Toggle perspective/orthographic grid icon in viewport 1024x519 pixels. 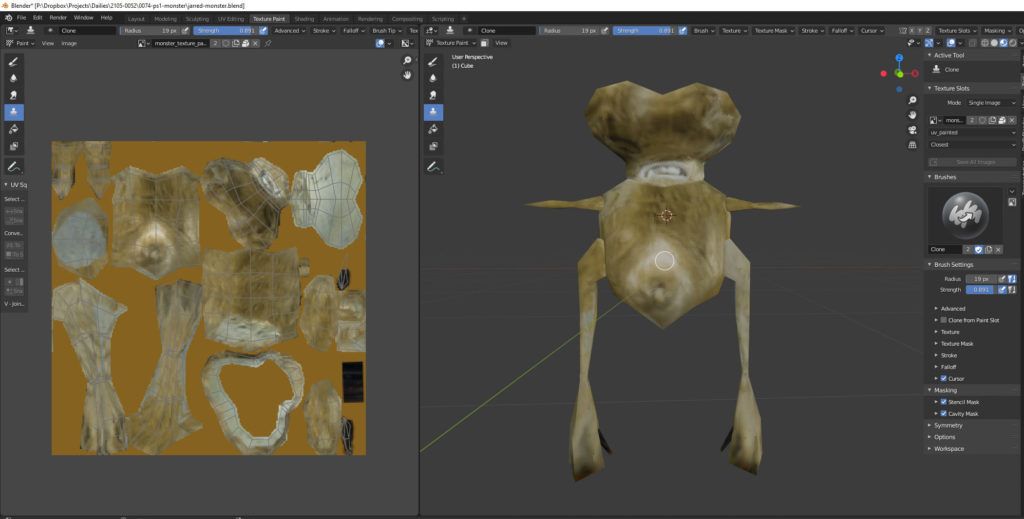[912, 145]
